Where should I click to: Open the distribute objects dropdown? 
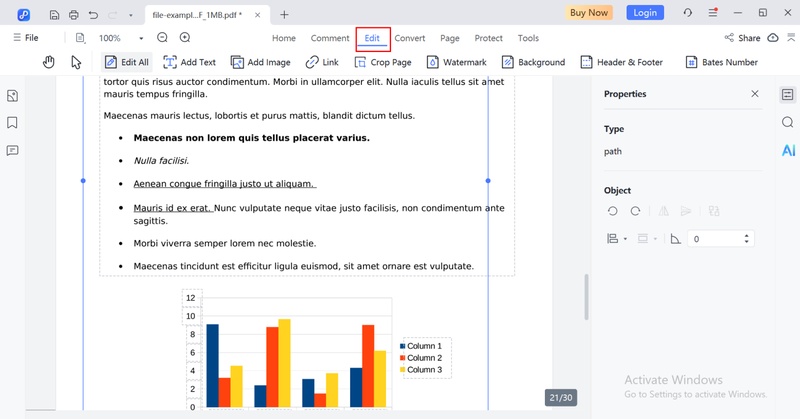pos(647,238)
